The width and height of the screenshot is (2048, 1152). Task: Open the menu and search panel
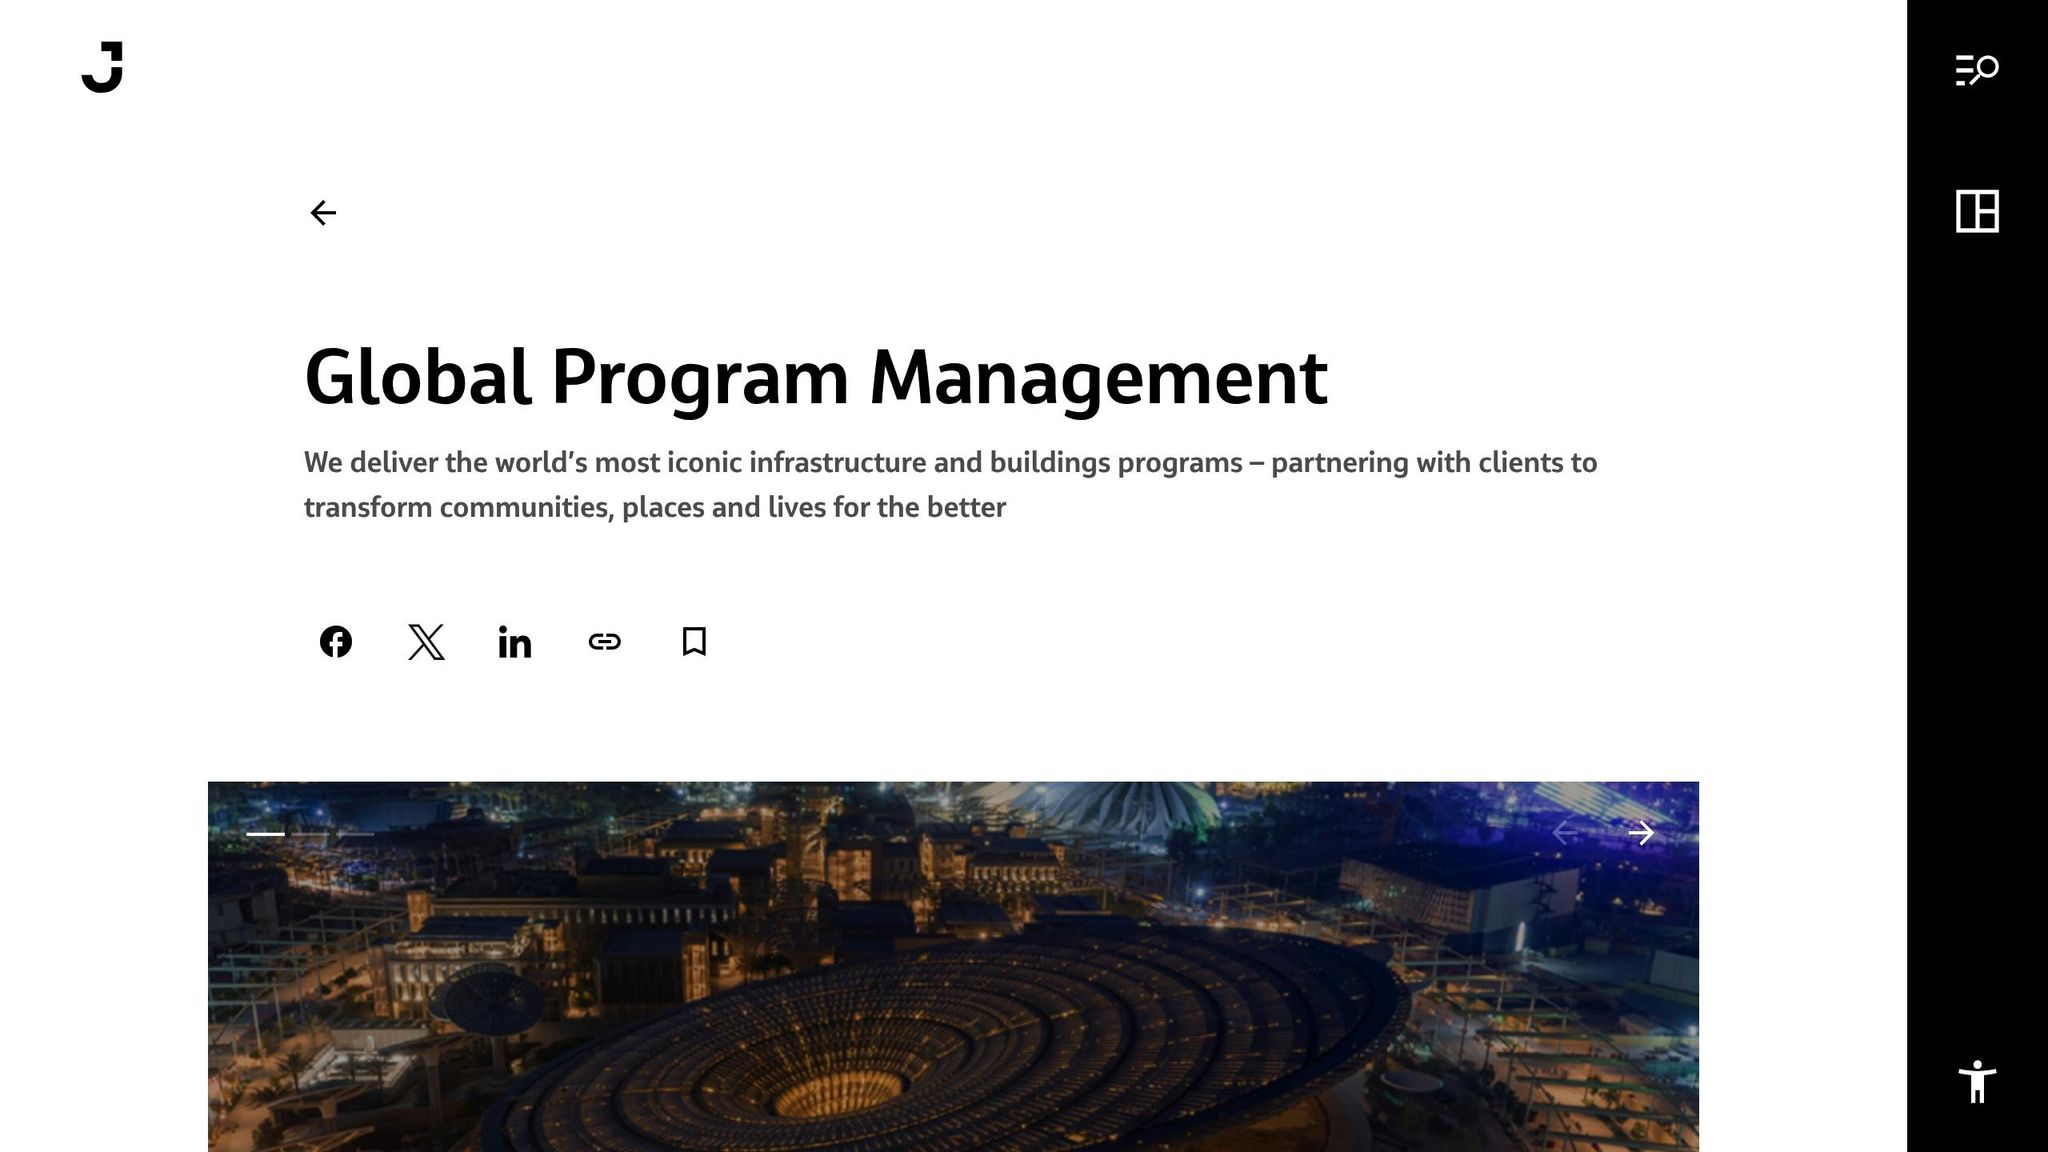[1976, 70]
